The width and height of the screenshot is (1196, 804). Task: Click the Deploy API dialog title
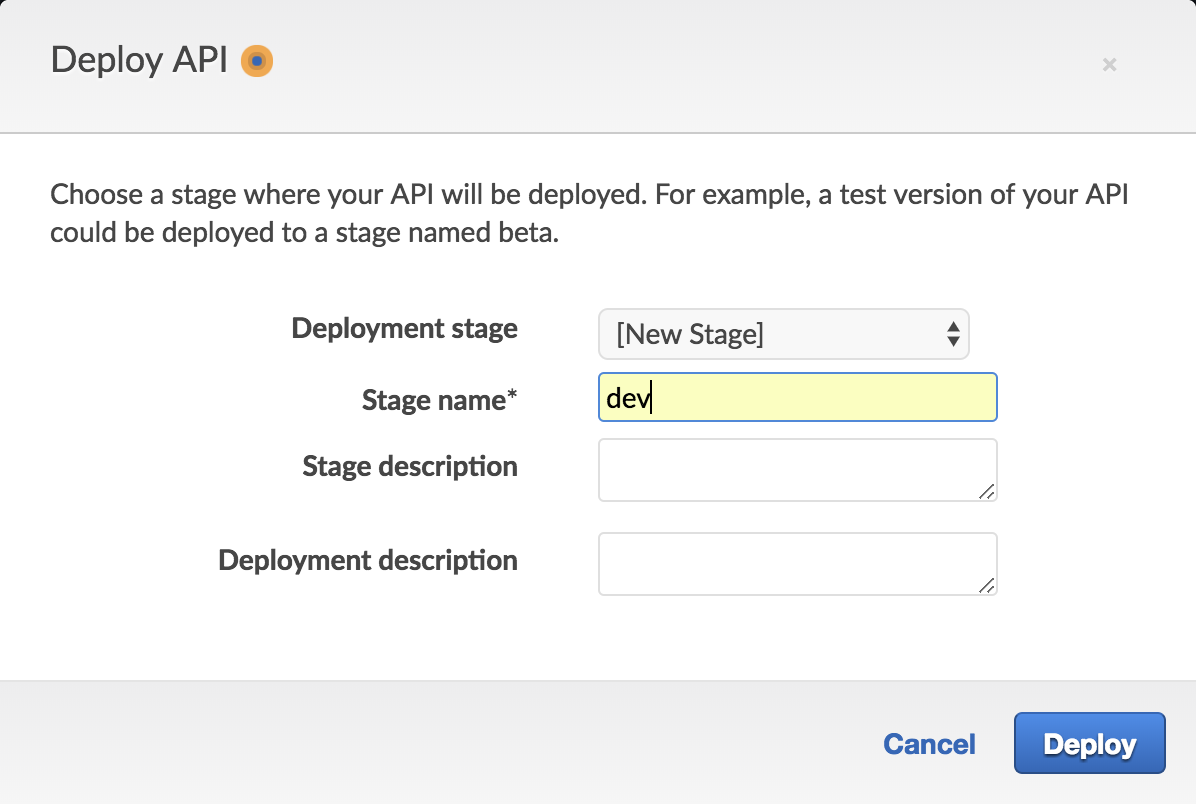139,61
